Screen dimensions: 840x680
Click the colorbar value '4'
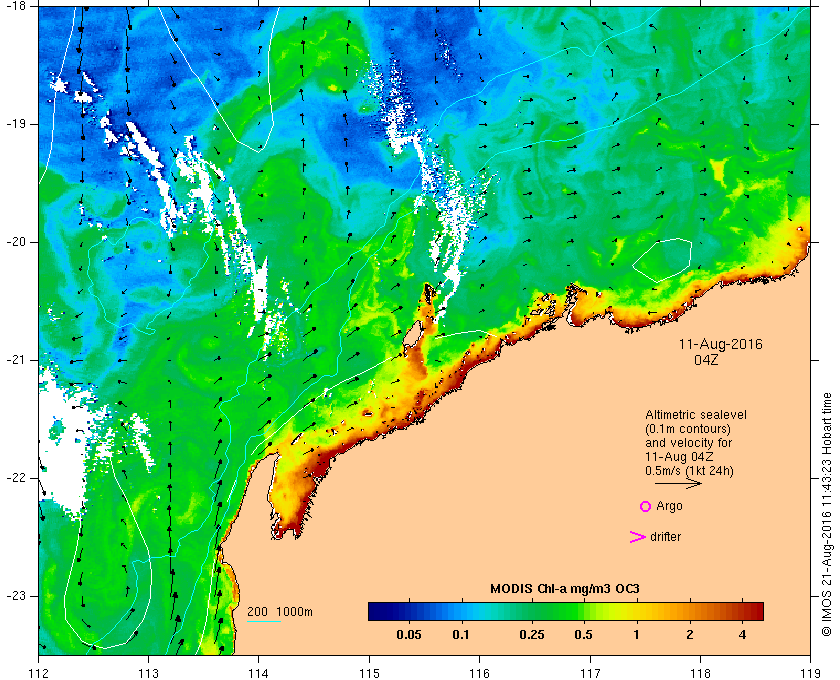pyautogui.click(x=742, y=635)
